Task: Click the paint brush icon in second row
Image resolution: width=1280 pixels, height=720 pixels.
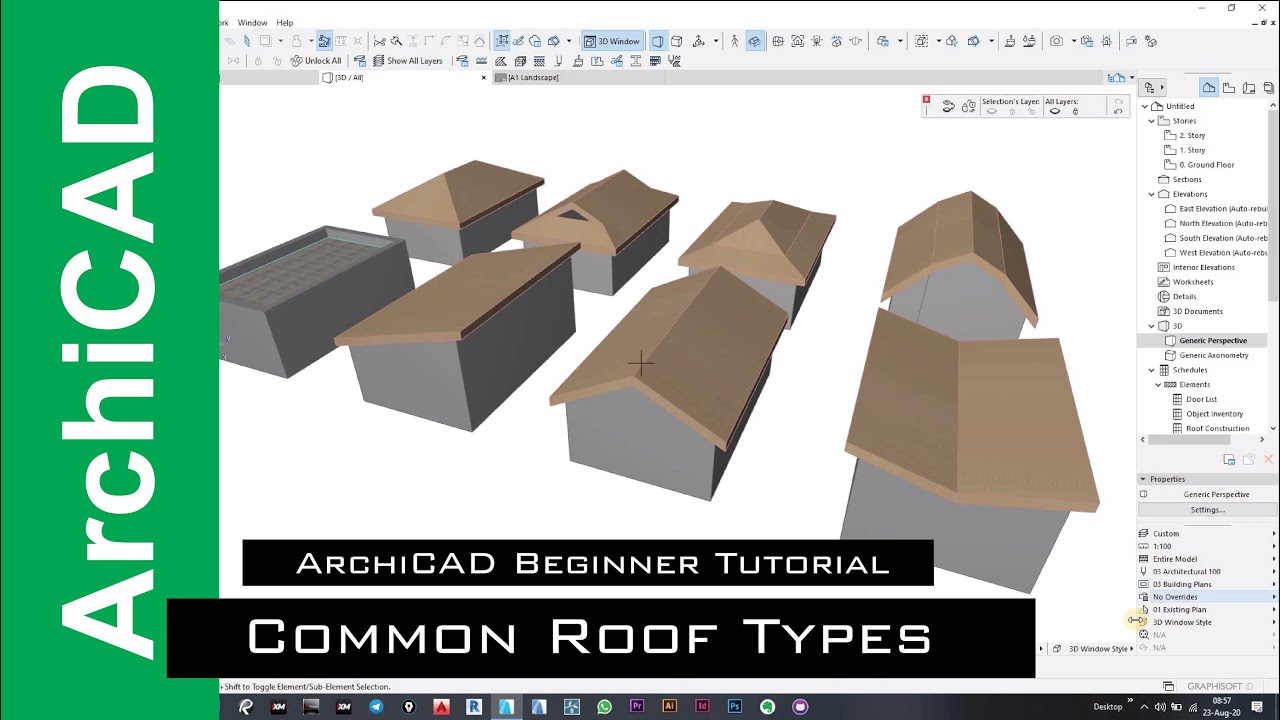Action: [578, 61]
